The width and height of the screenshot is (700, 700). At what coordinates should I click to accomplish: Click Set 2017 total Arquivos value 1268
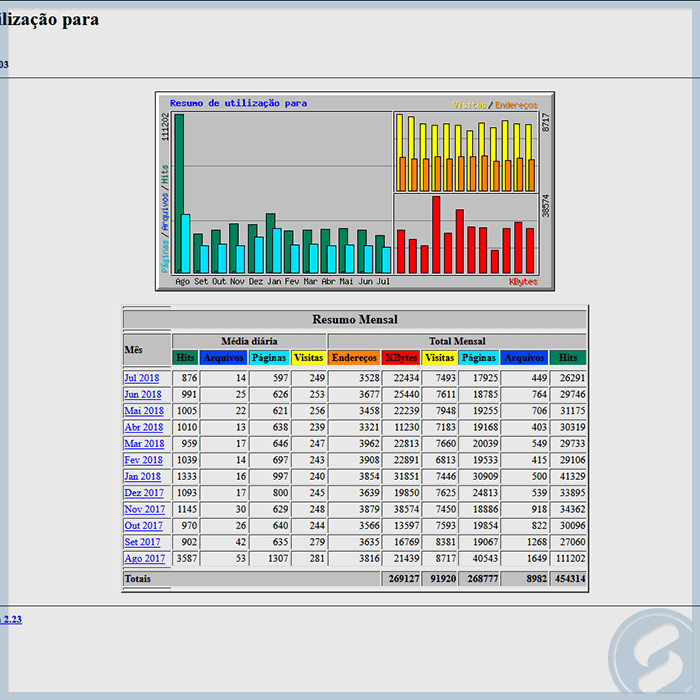coord(536,542)
